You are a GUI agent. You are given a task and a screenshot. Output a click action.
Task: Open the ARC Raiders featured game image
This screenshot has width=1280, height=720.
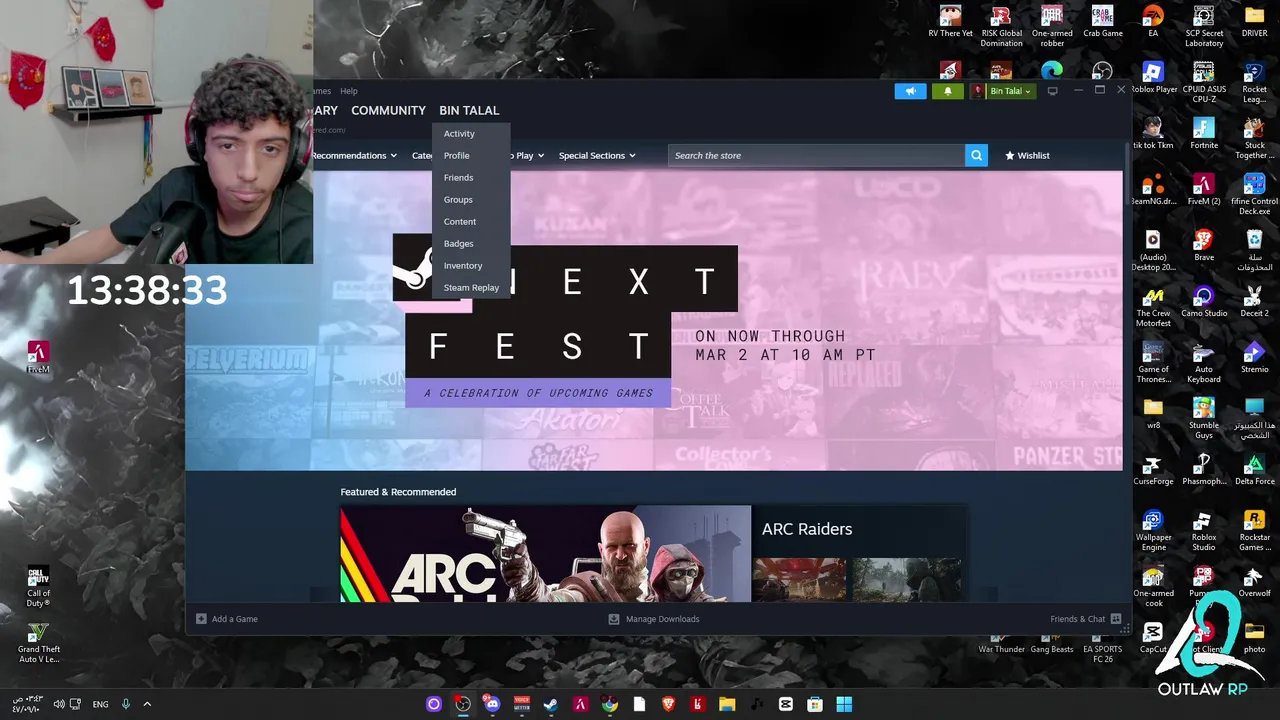point(545,554)
